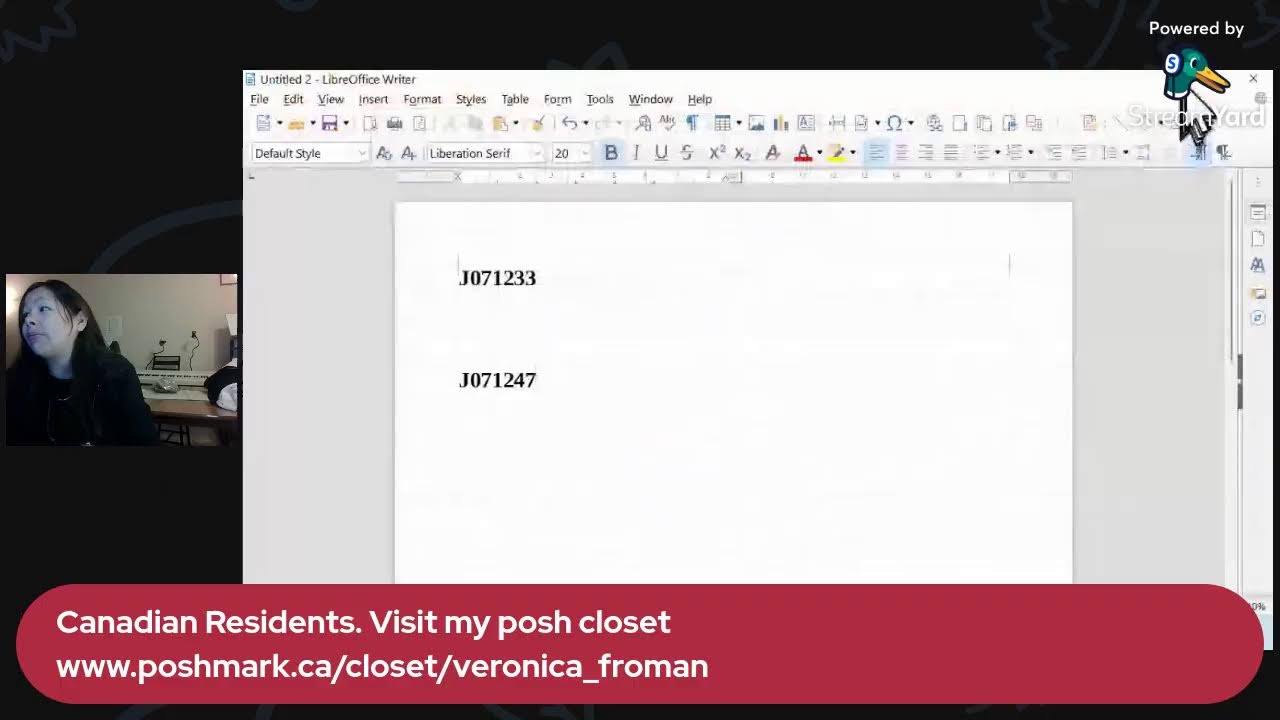Open the Tools menu
The image size is (1280, 720).
click(x=600, y=99)
